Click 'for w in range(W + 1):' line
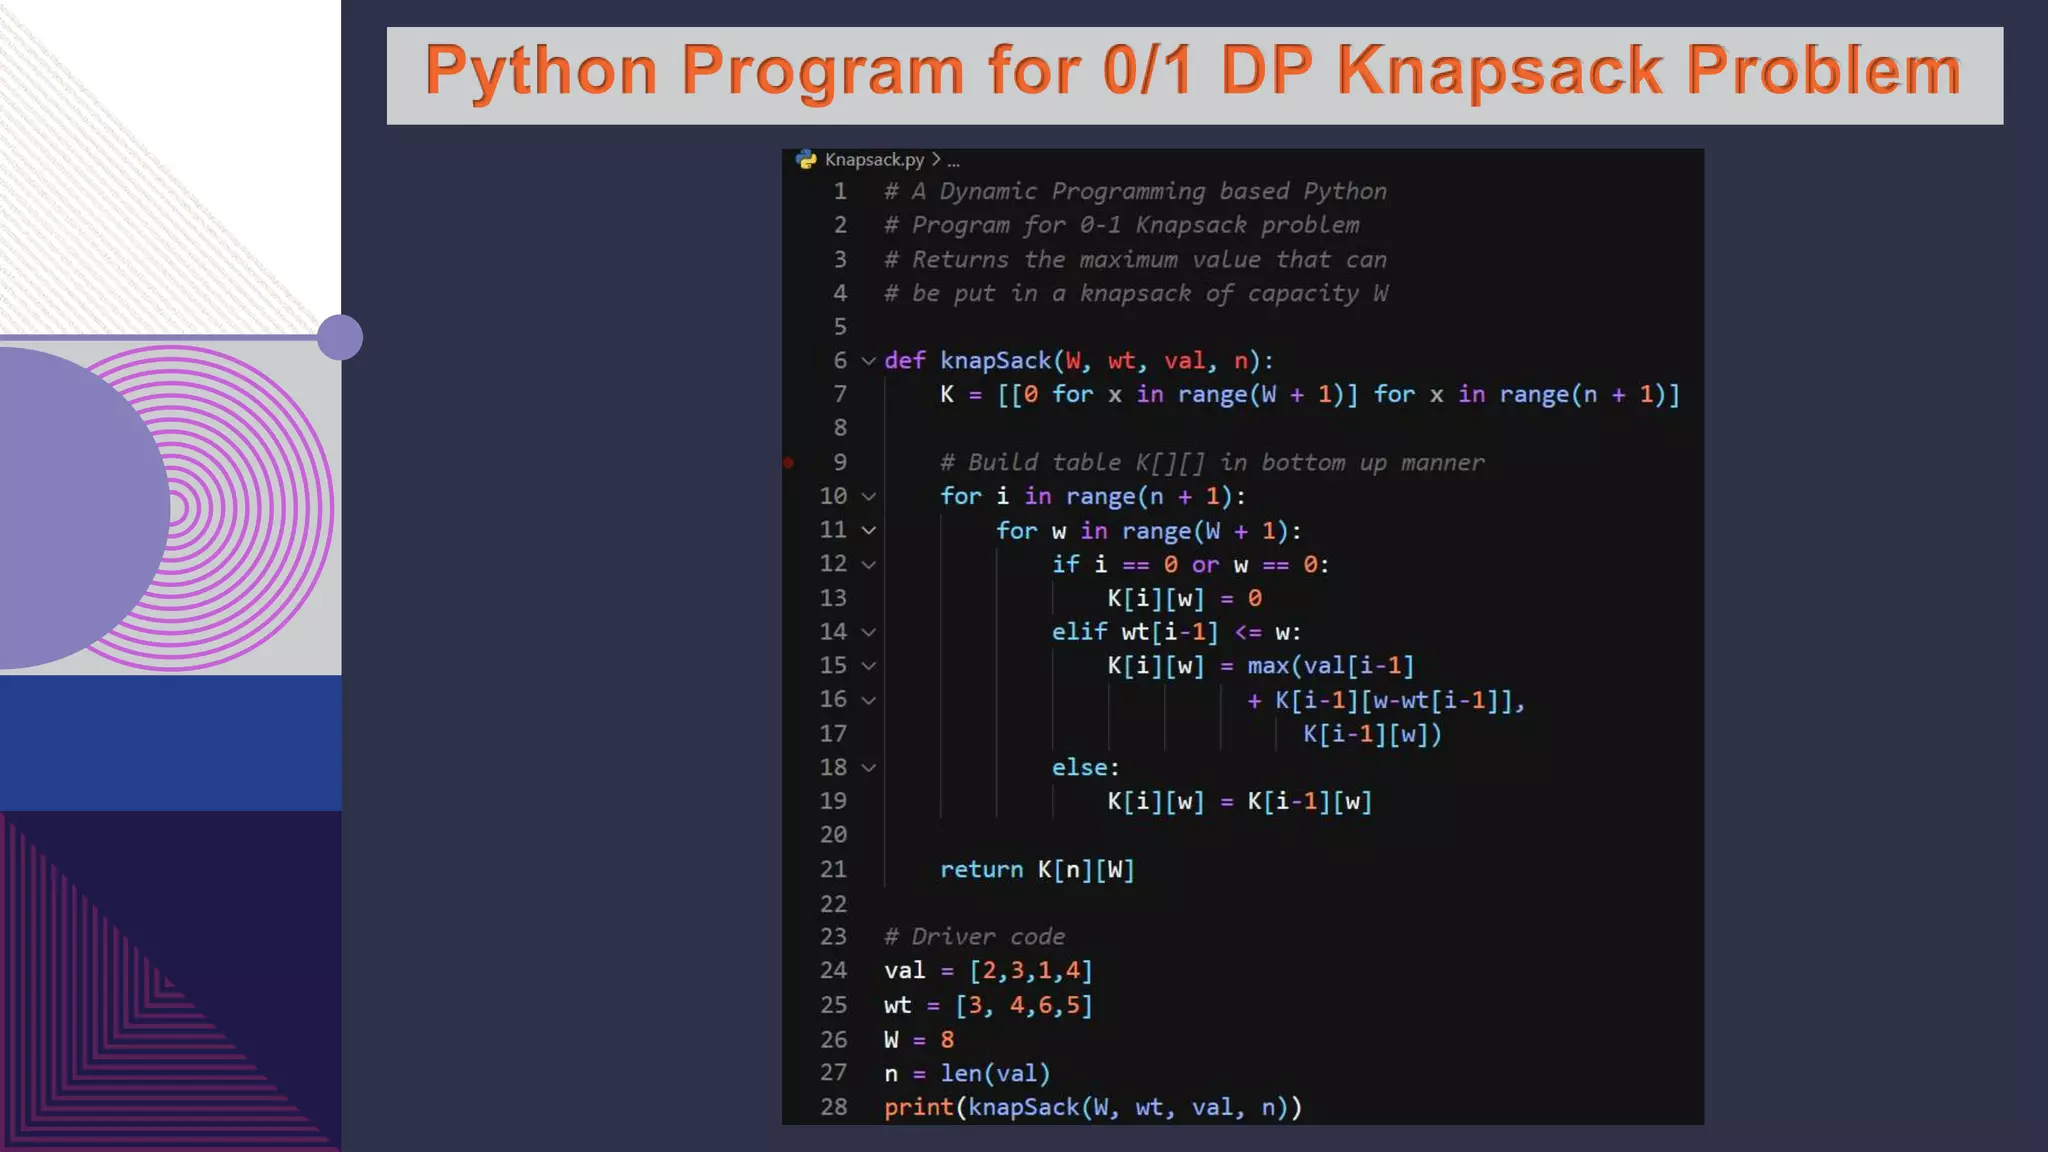2048x1152 pixels. (x=1149, y=530)
